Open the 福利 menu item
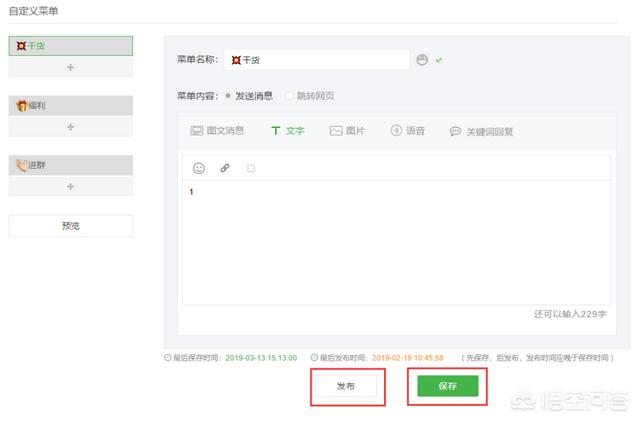Screen dimensions: 640x422 pos(70,106)
